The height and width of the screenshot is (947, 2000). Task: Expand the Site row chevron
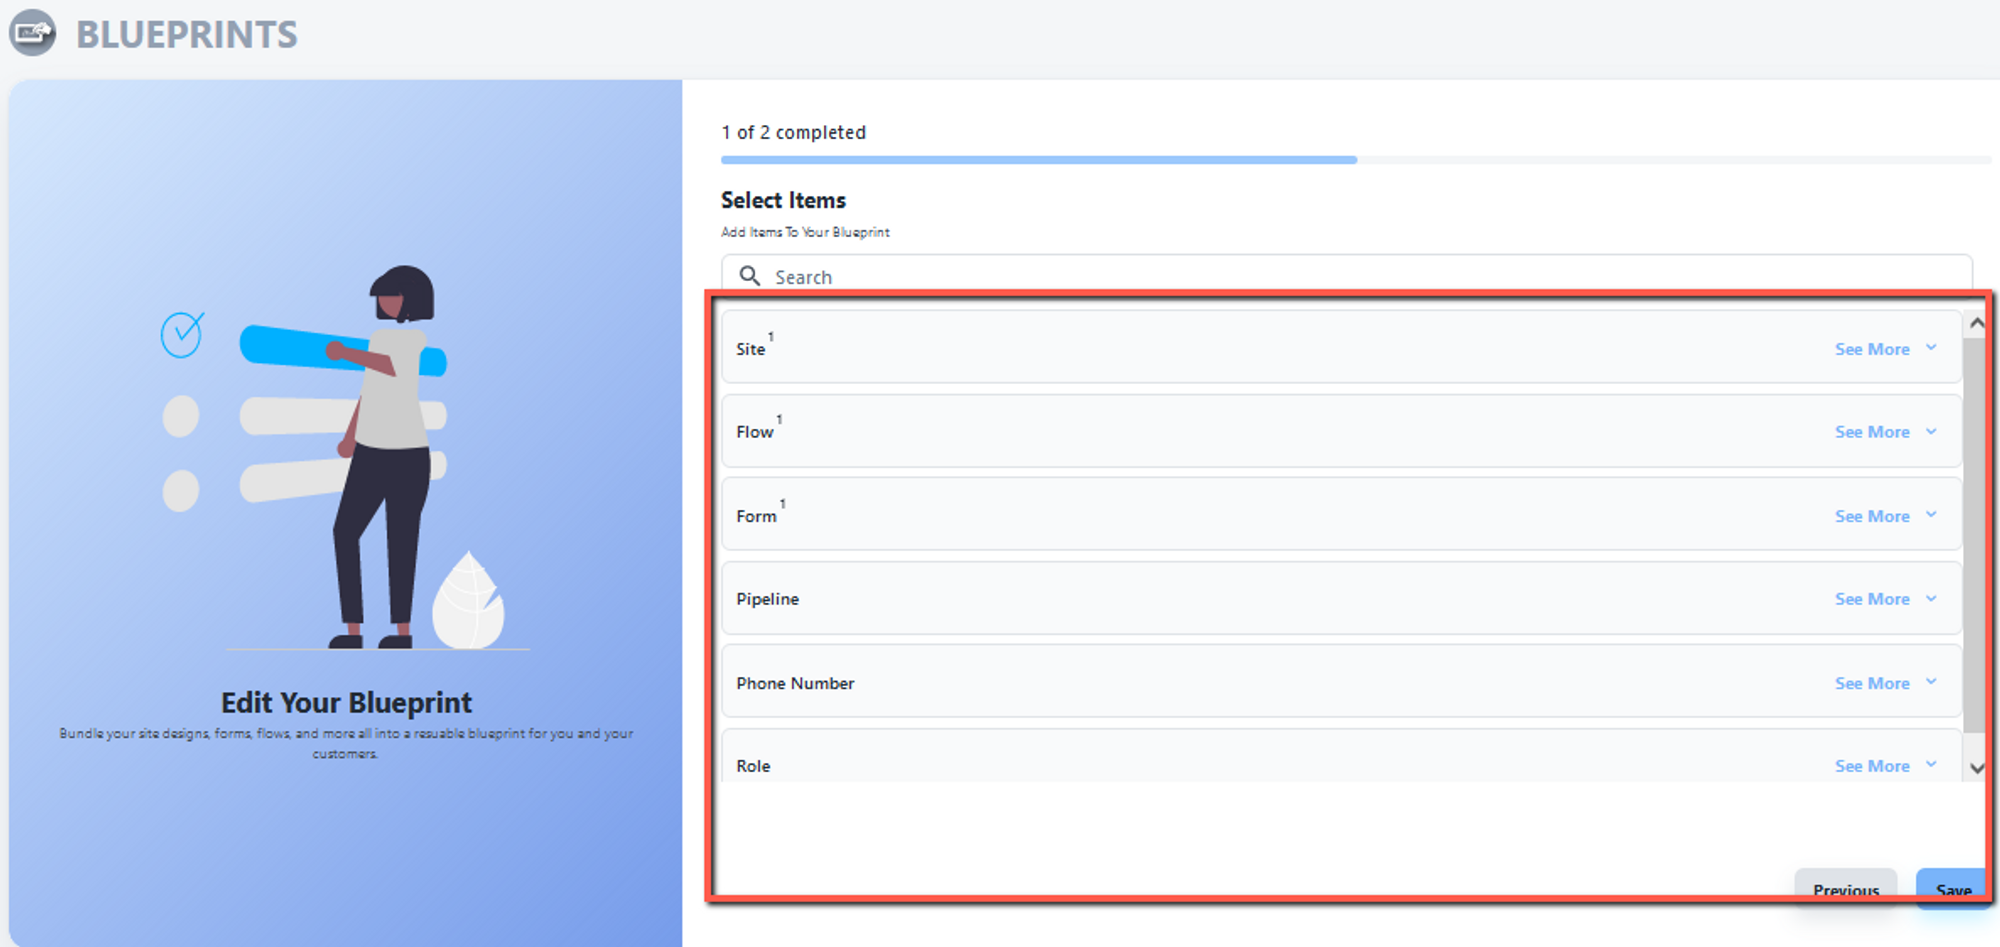pyautogui.click(x=1931, y=348)
